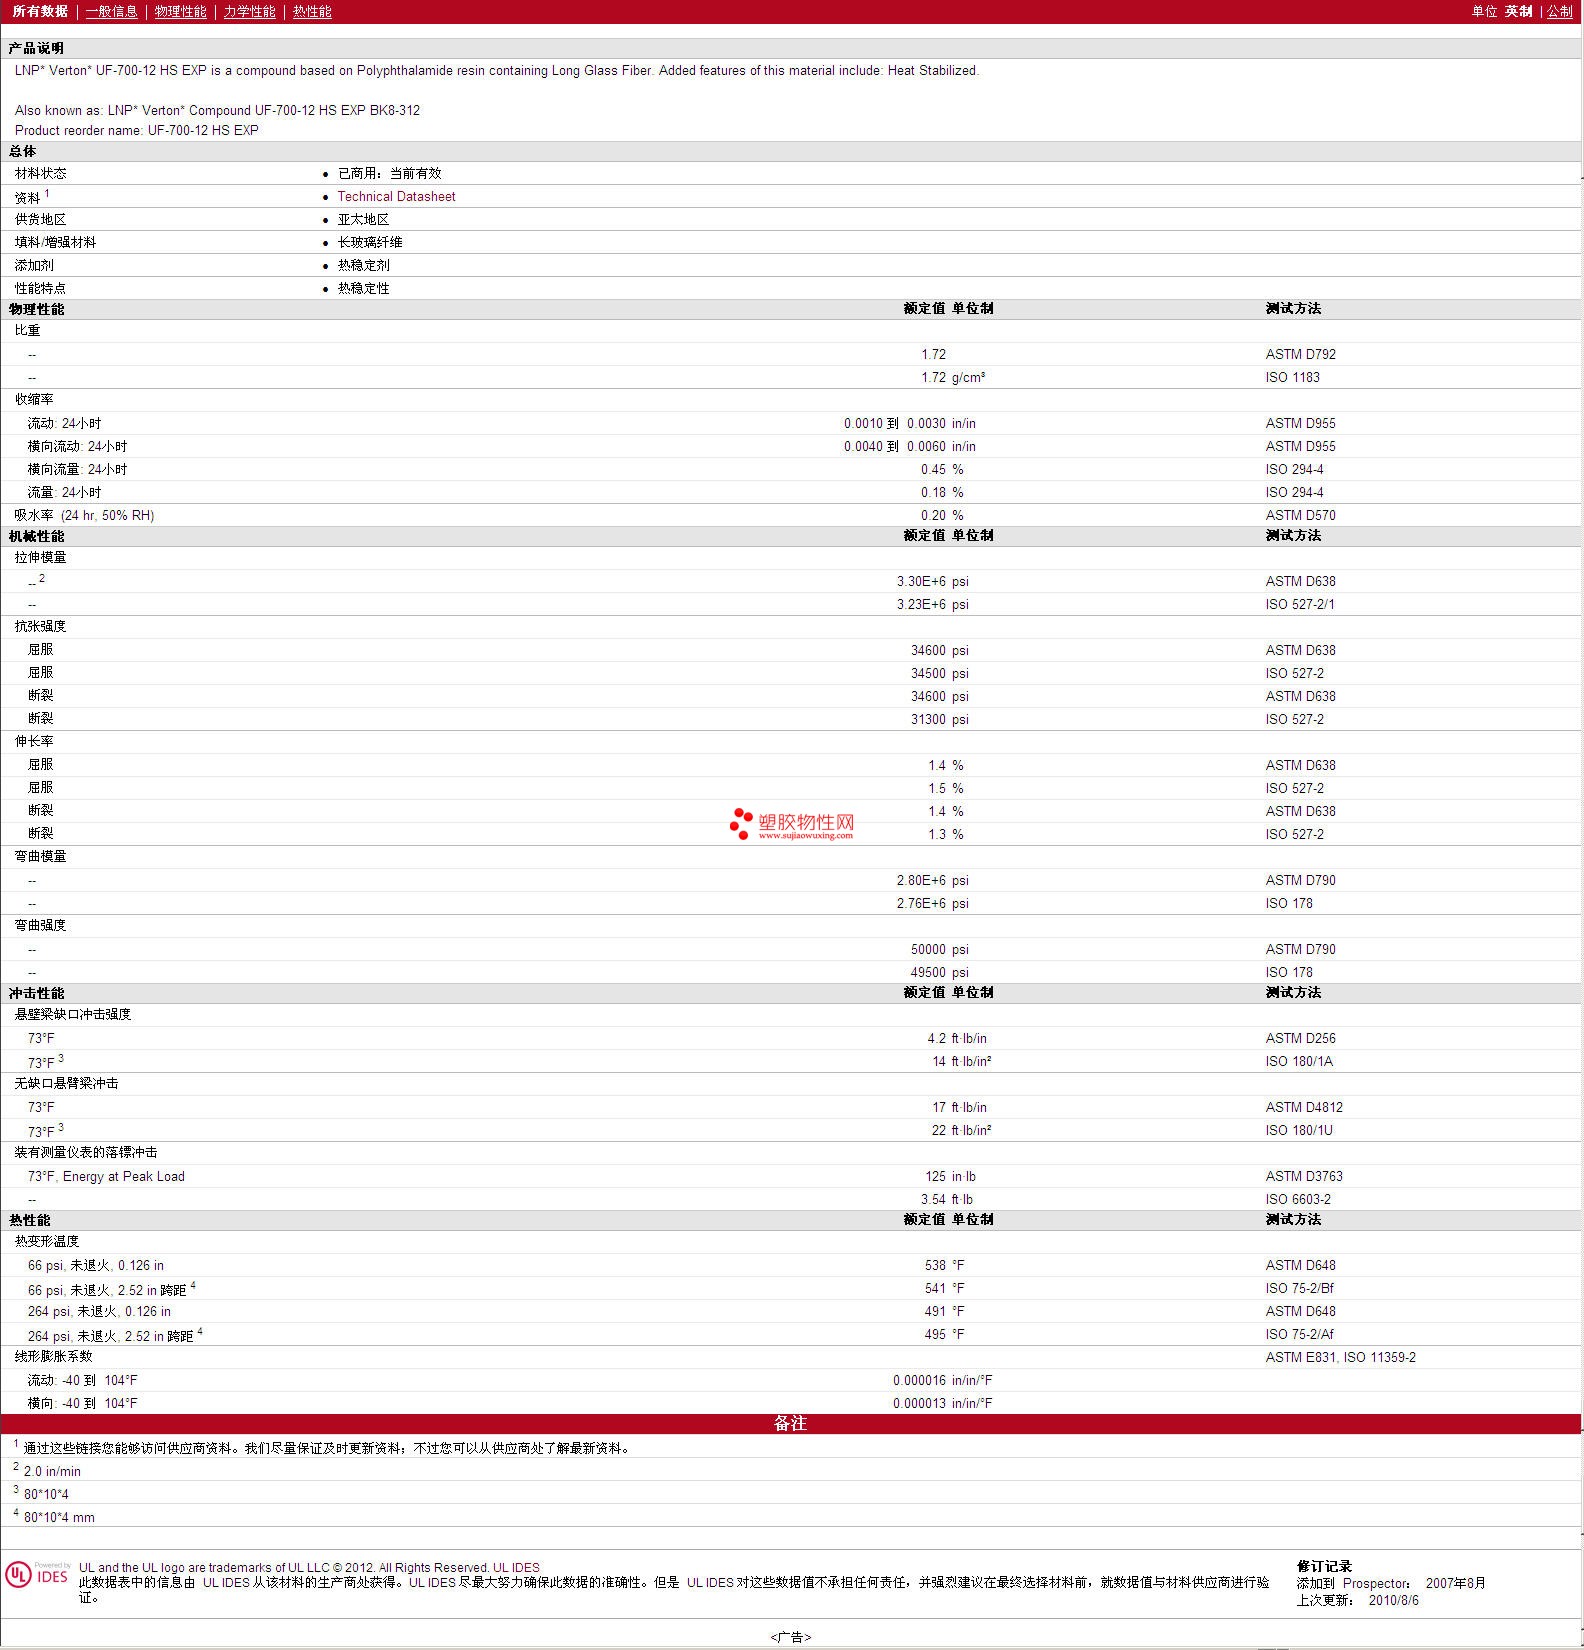This screenshot has height=1650, width=1584.
Task: Click ASTM D4812 test method
Action: [1304, 1107]
